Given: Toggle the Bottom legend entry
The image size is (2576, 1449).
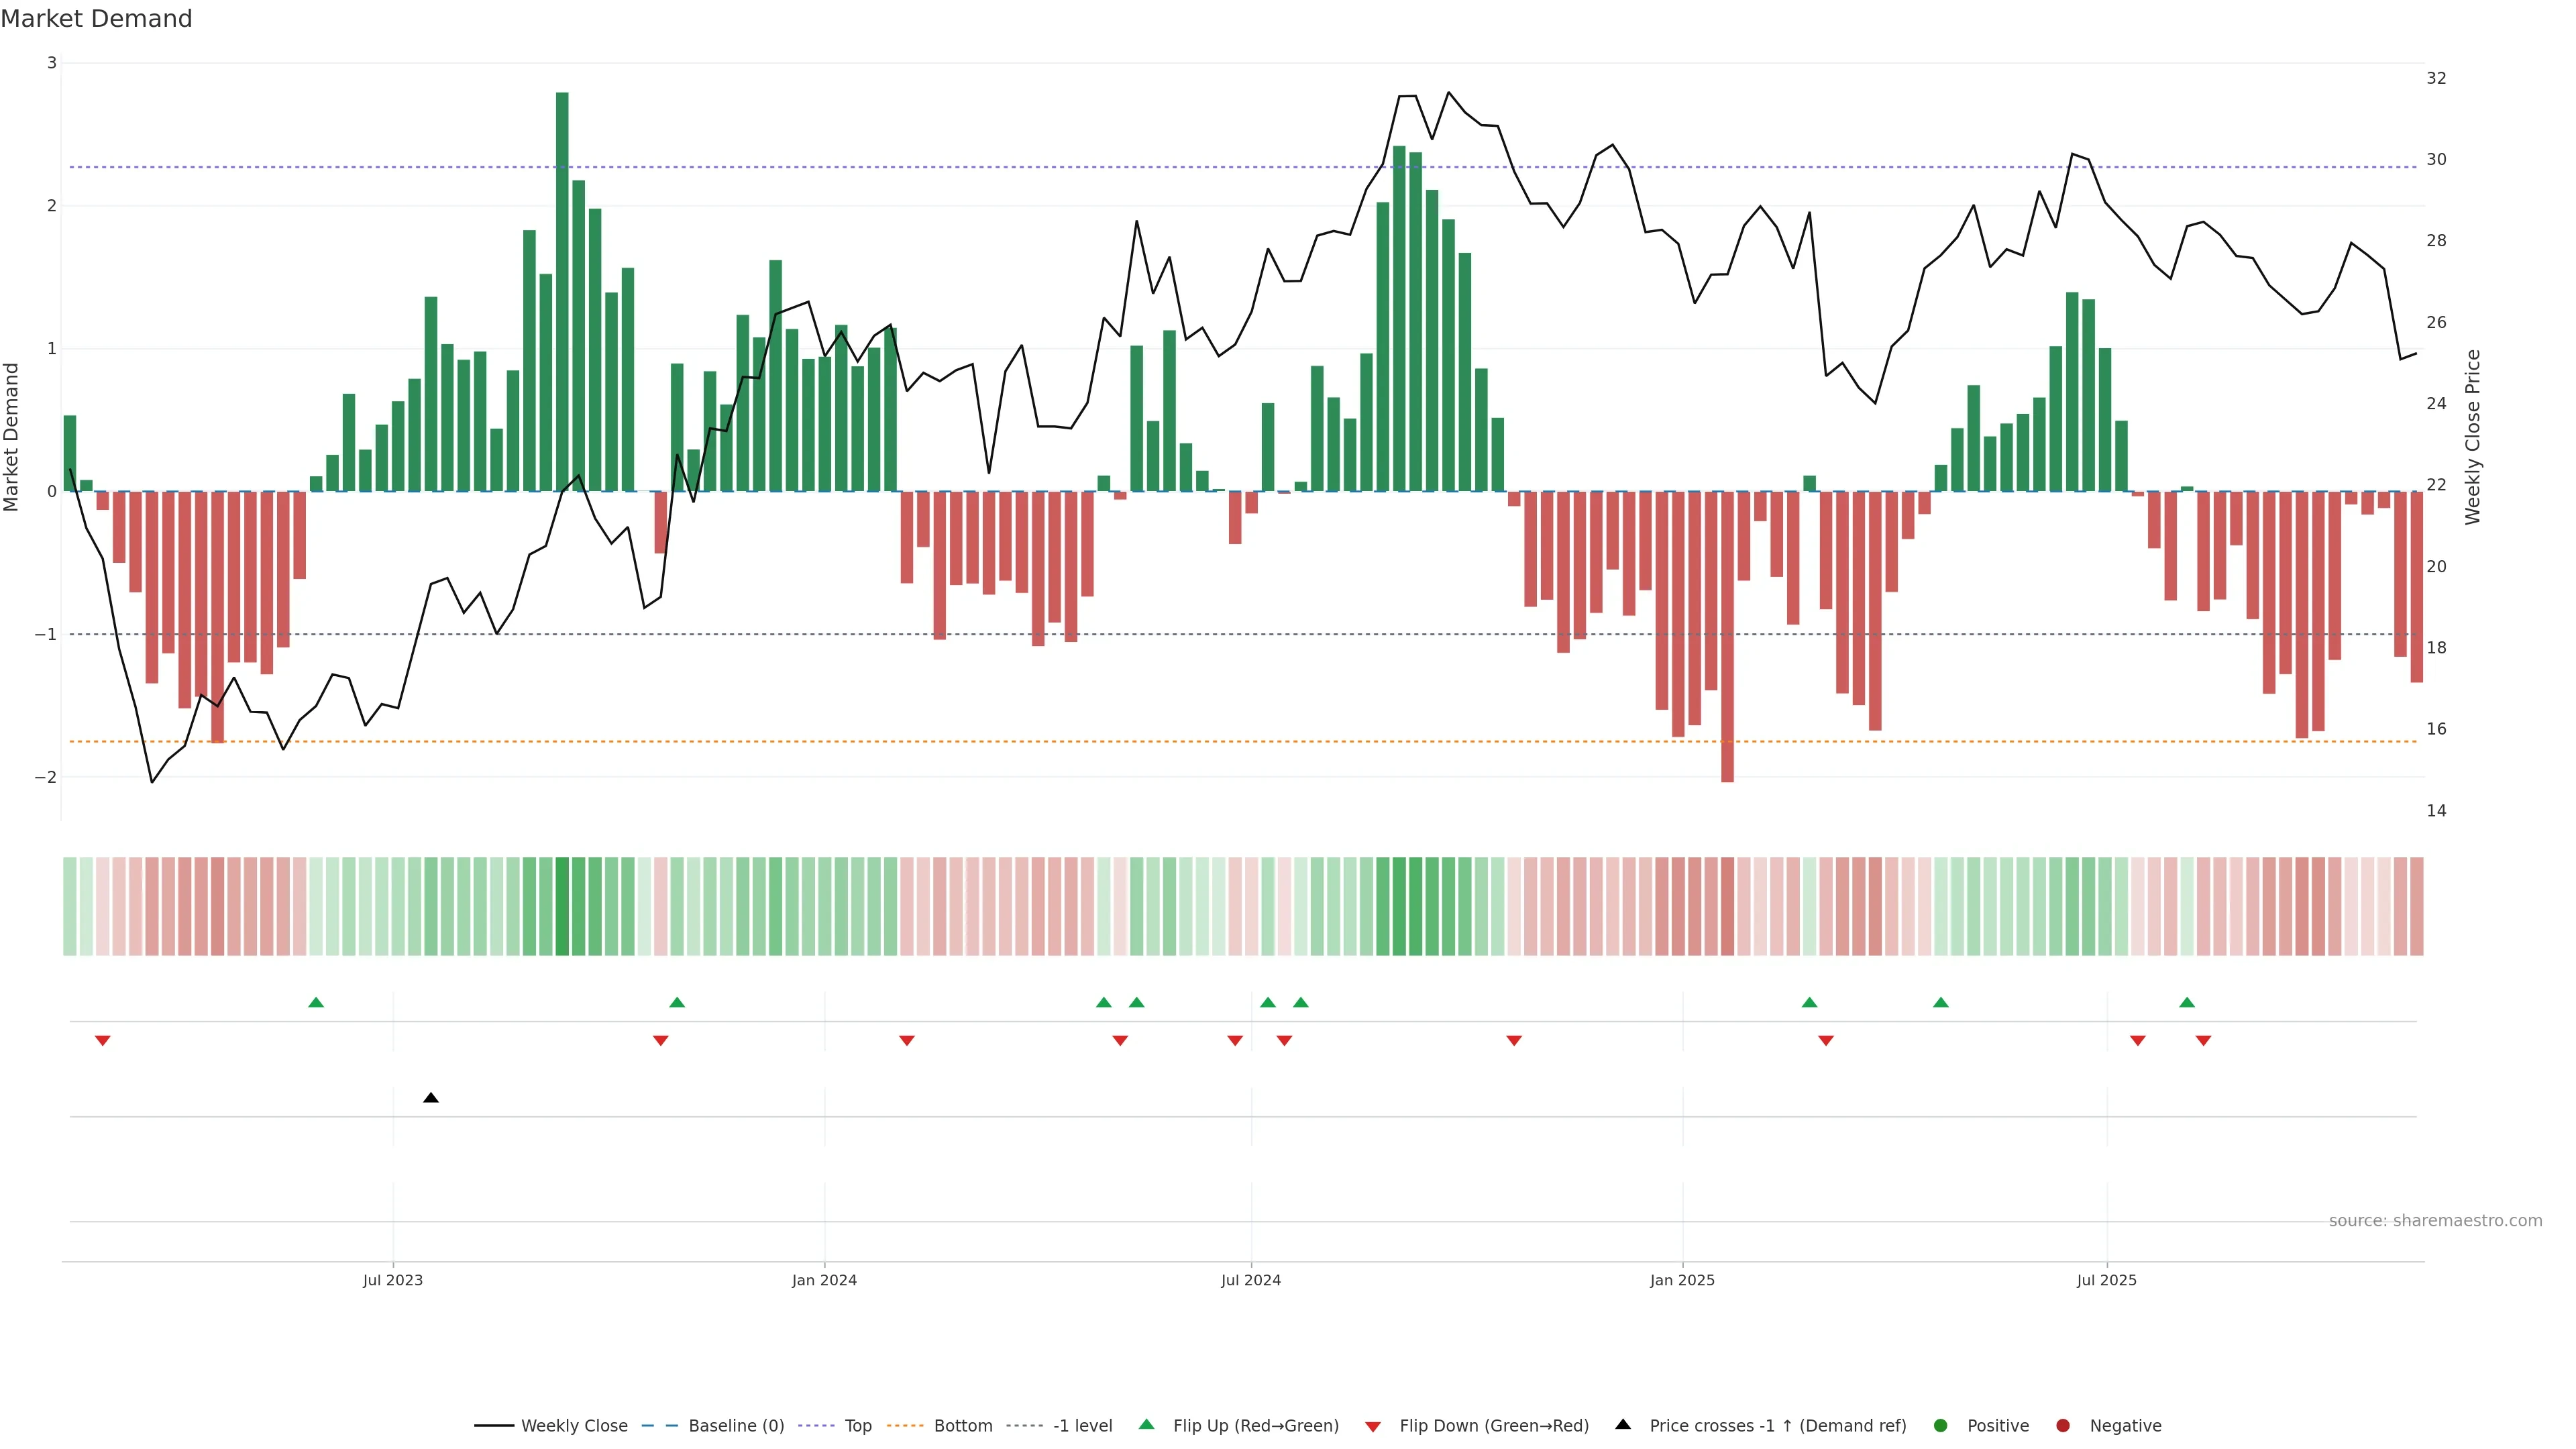Looking at the screenshot, I should pos(962,1426).
